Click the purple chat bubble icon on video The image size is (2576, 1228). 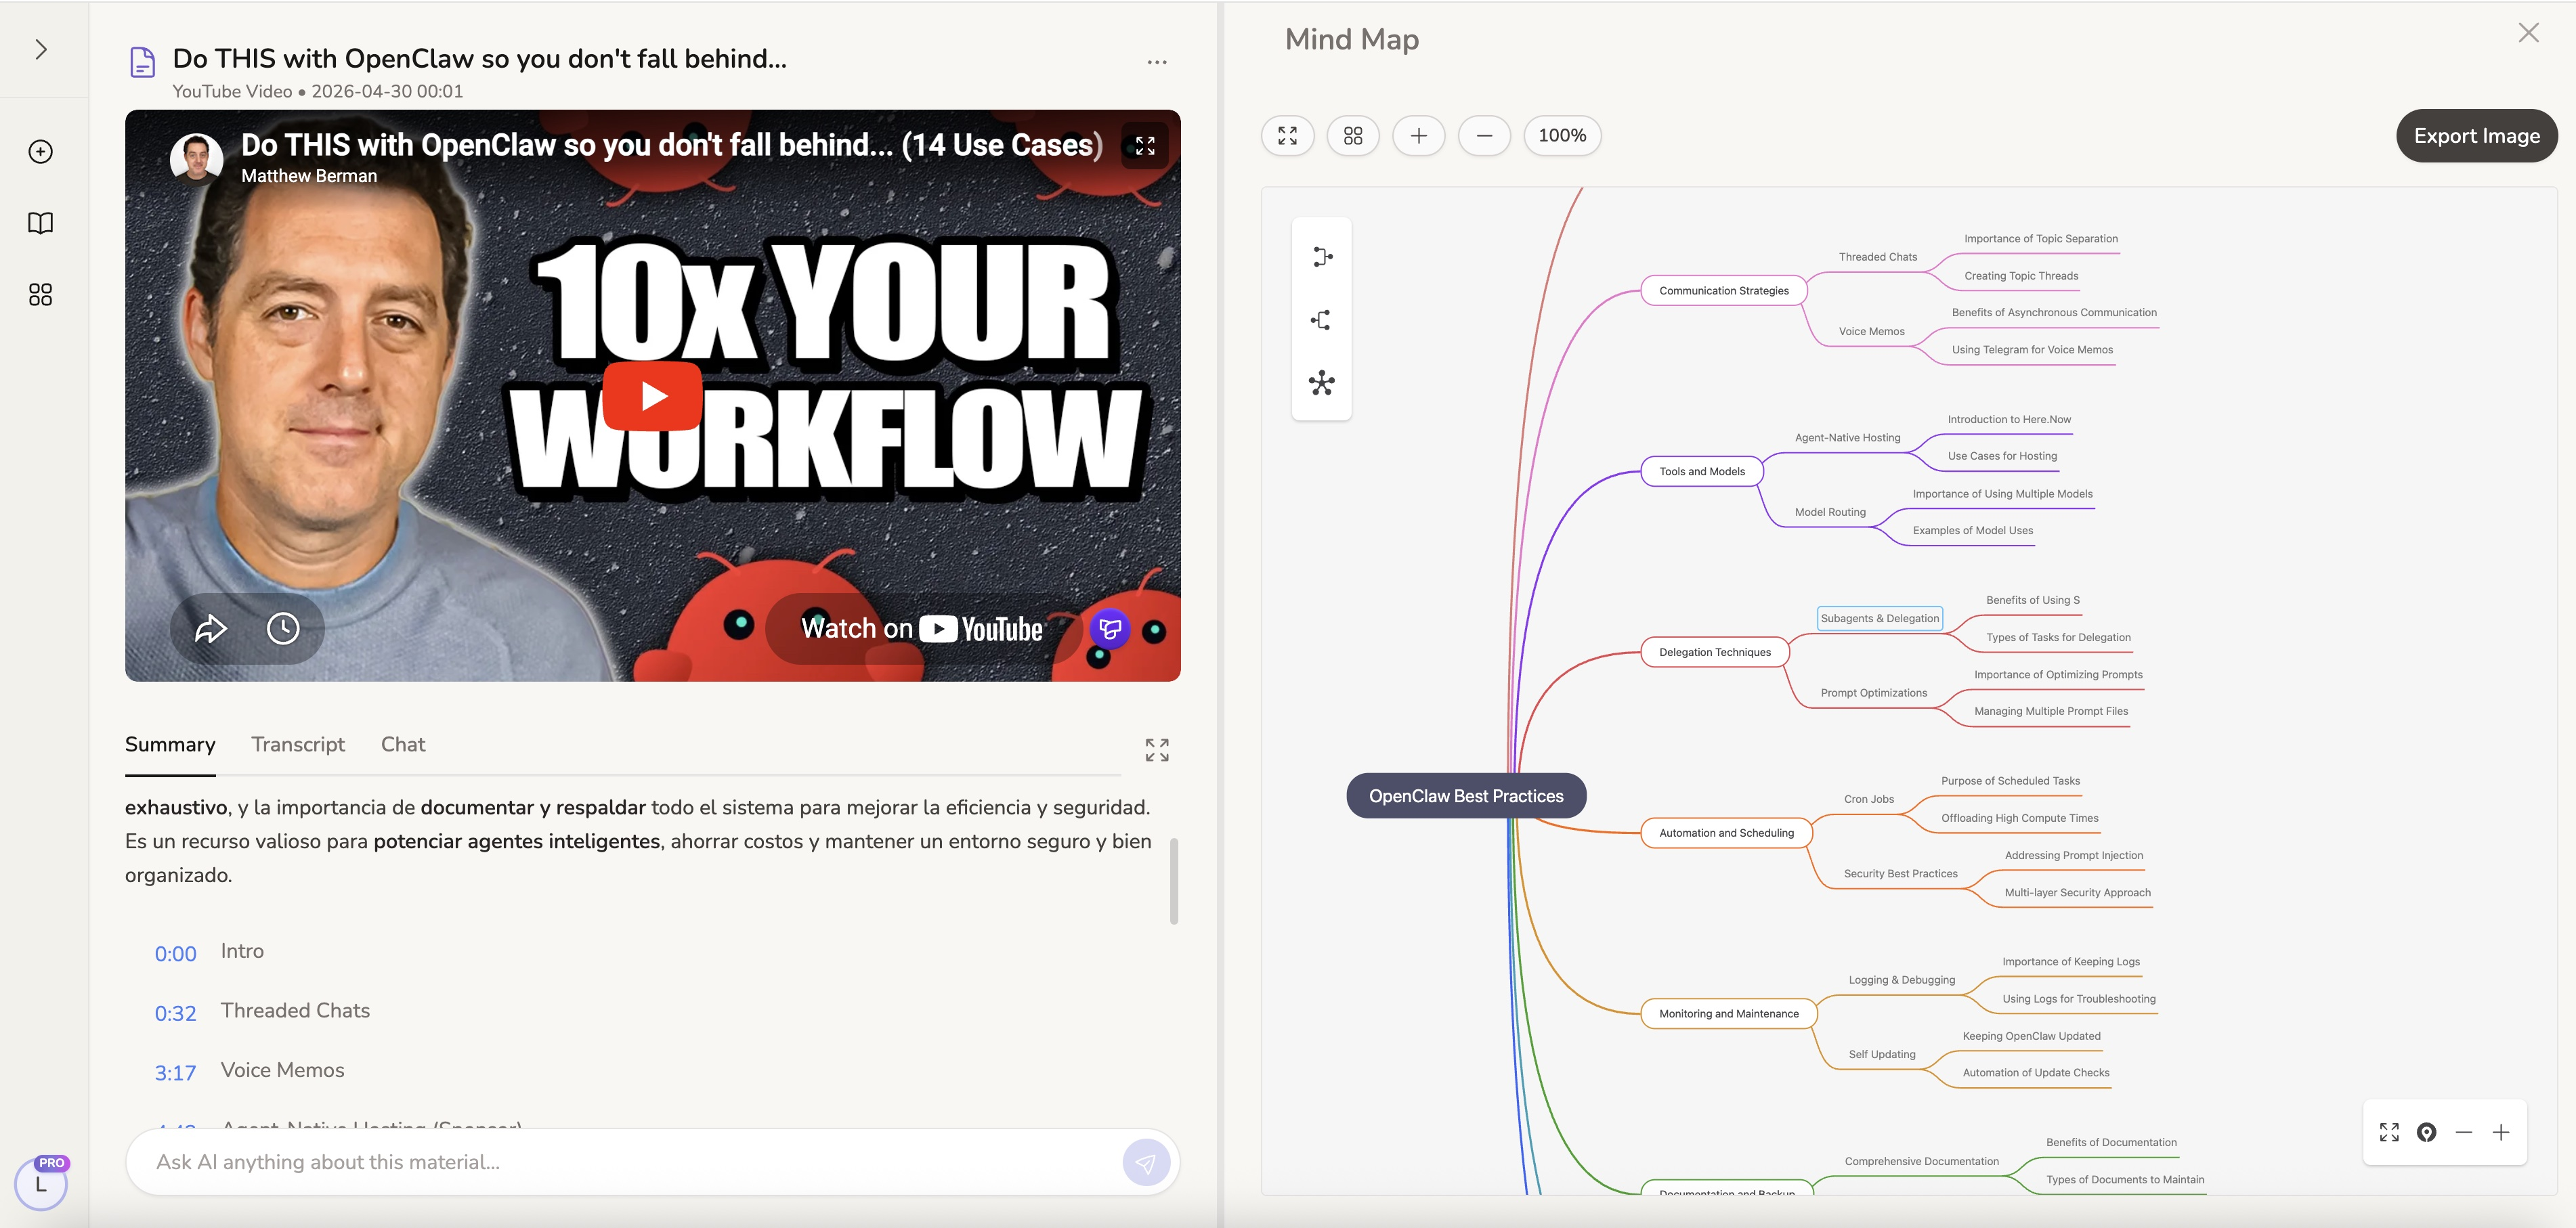(1110, 629)
